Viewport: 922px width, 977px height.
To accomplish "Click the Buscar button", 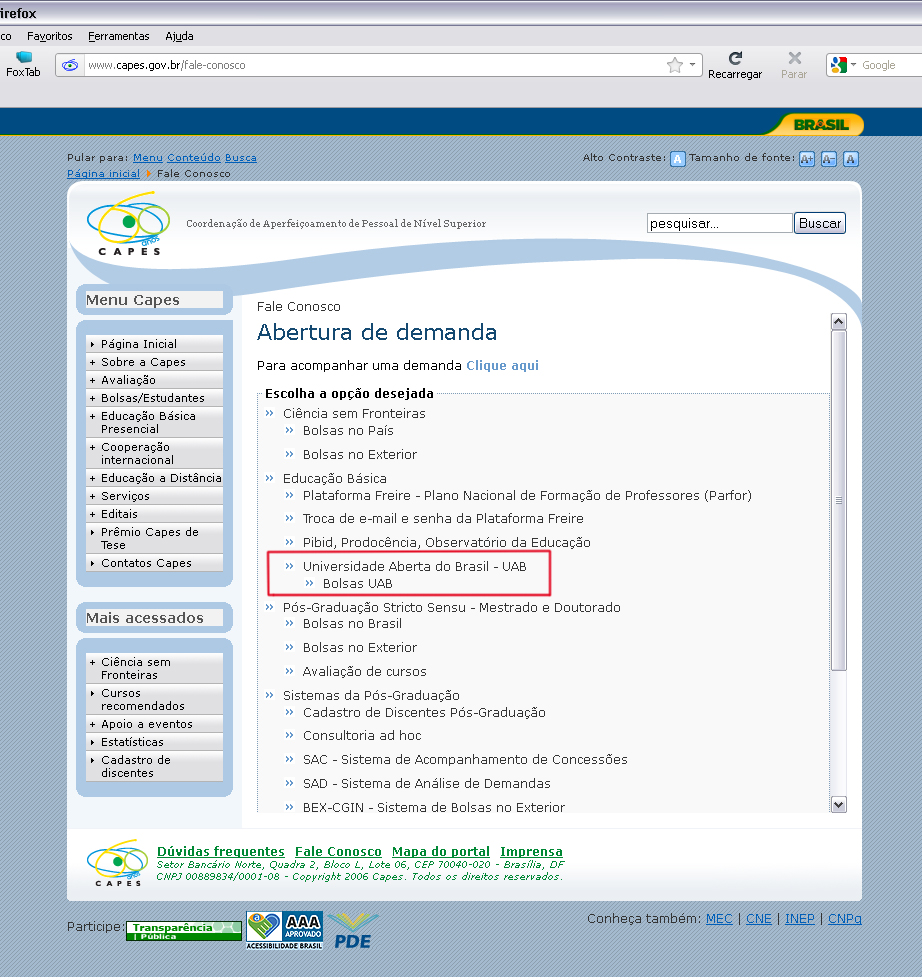I will click(x=820, y=223).
